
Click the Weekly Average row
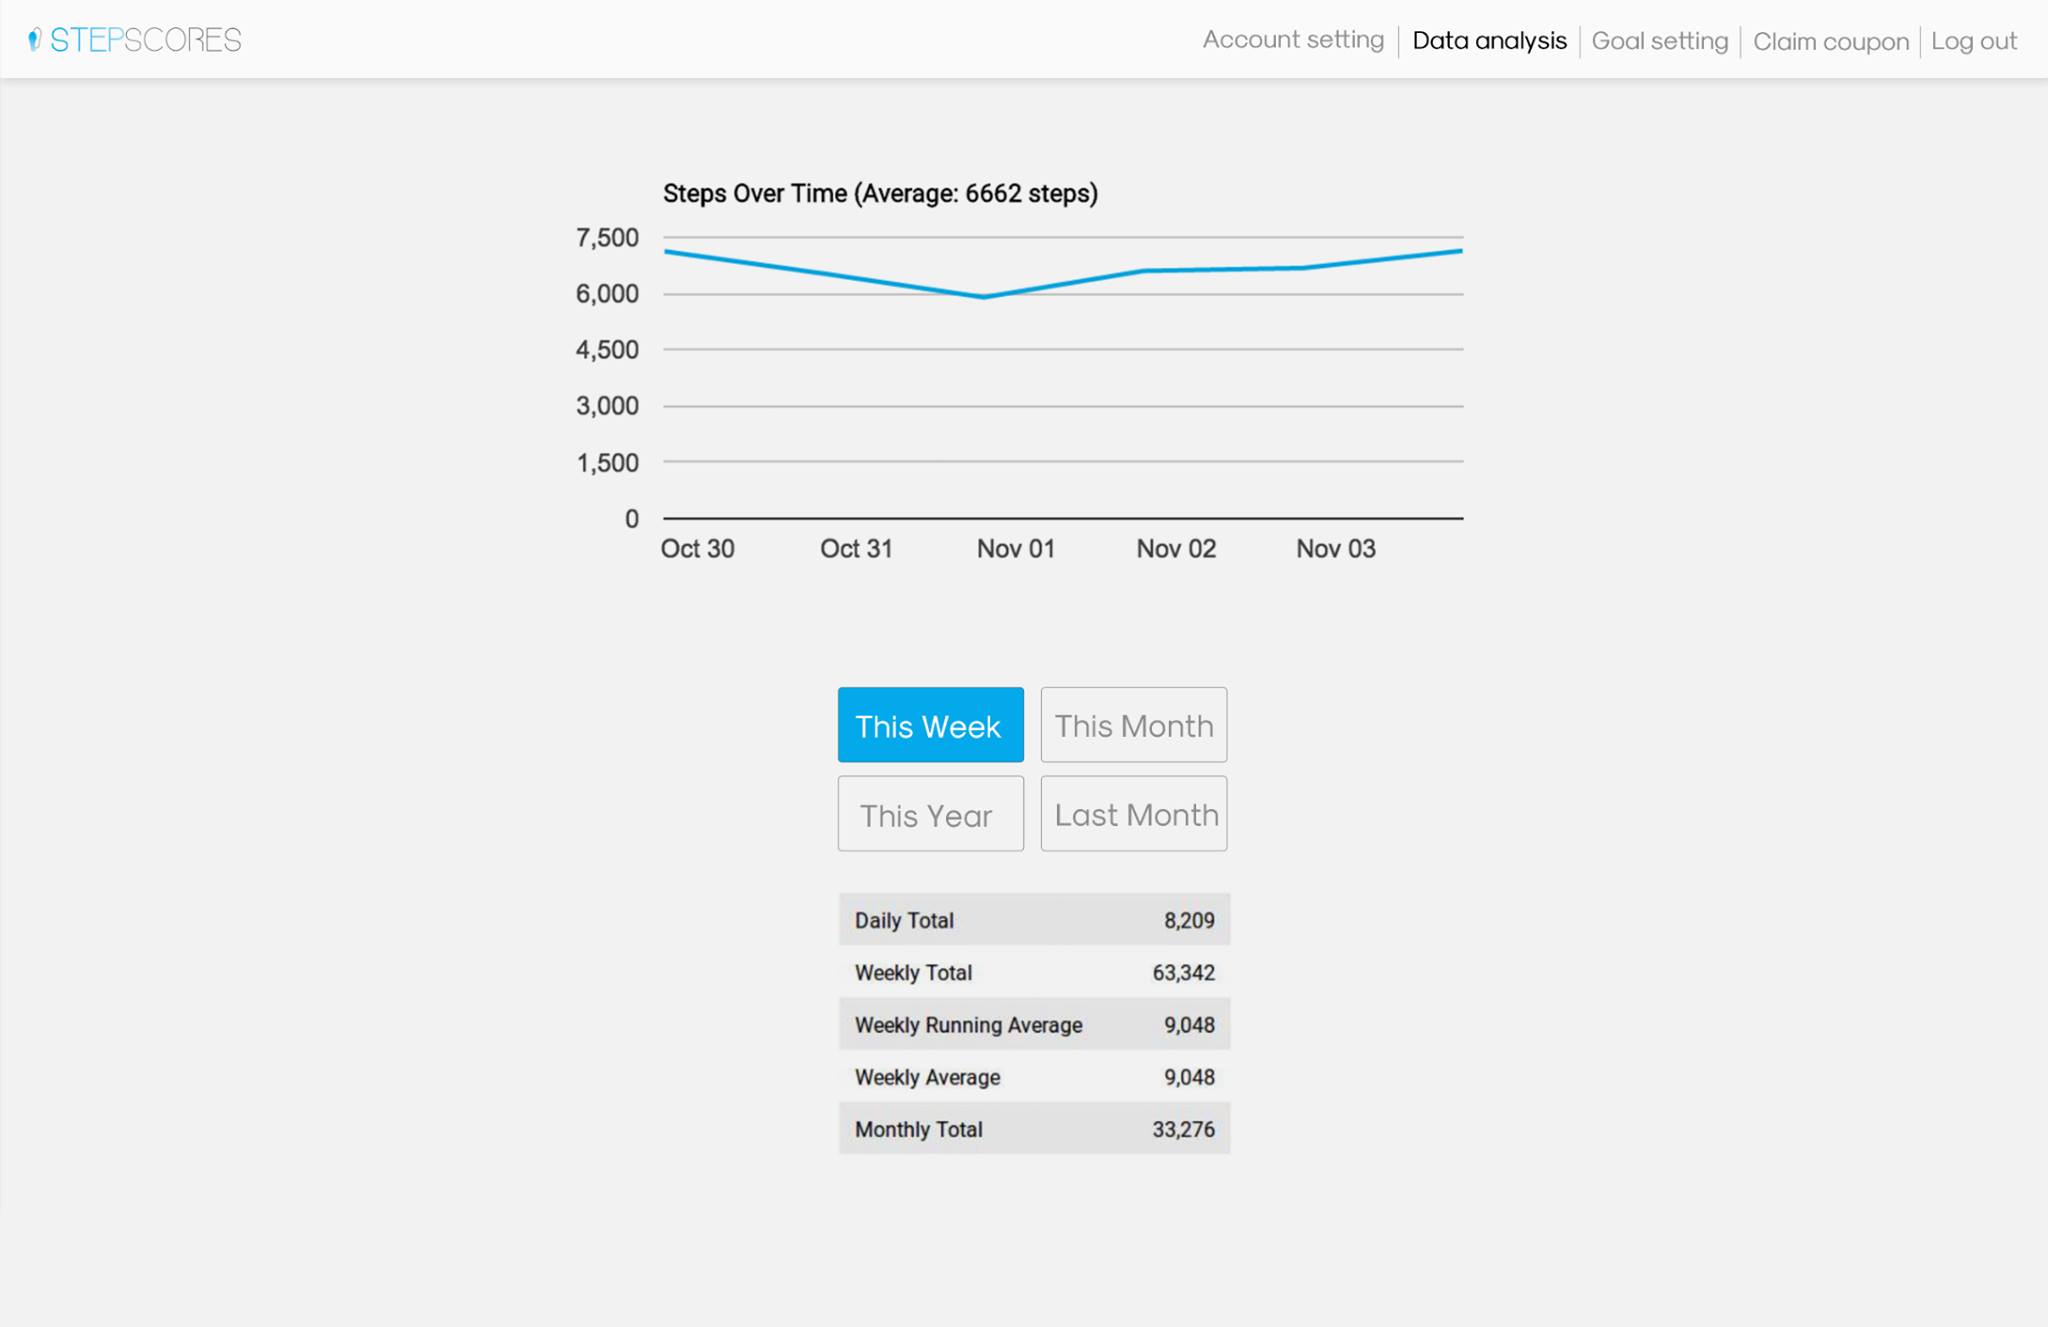coord(1033,1077)
